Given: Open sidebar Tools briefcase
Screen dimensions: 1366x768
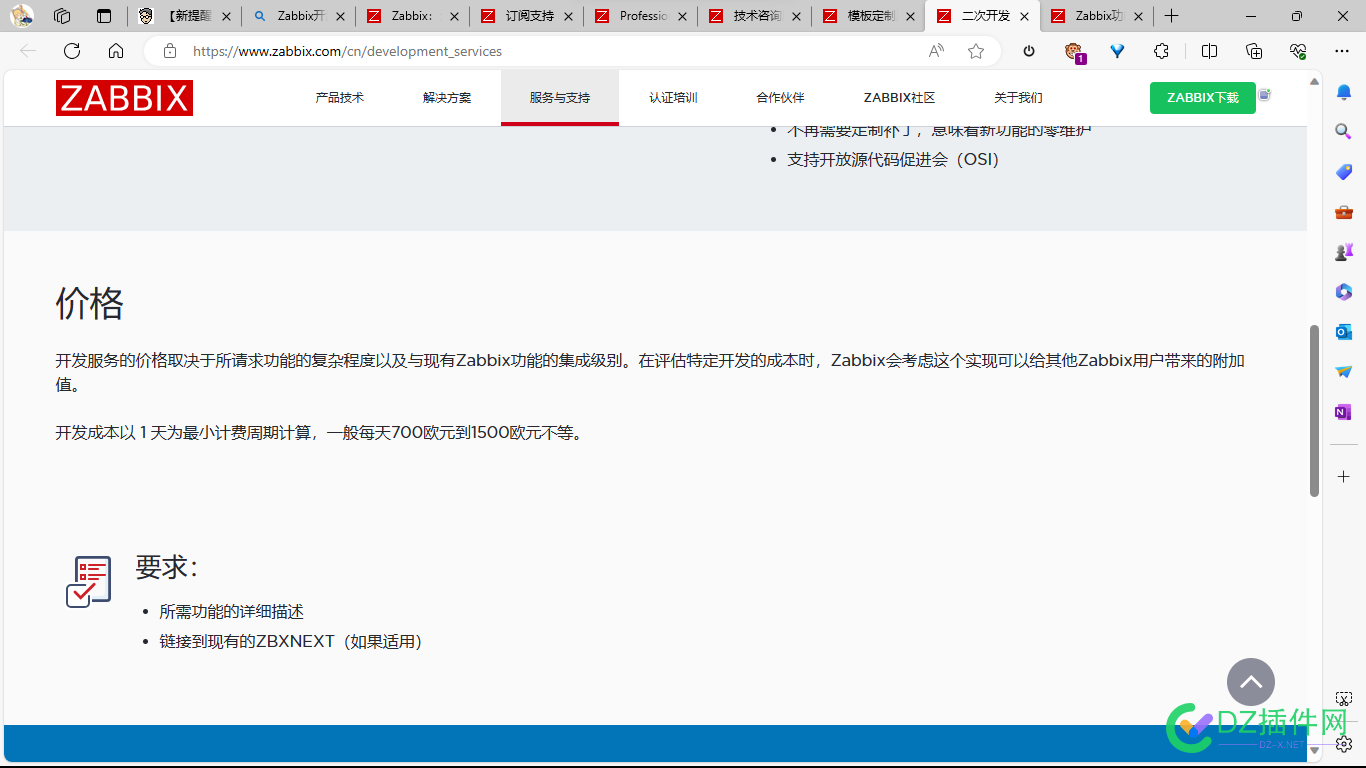Looking at the screenshot, I should [1344, 212].
